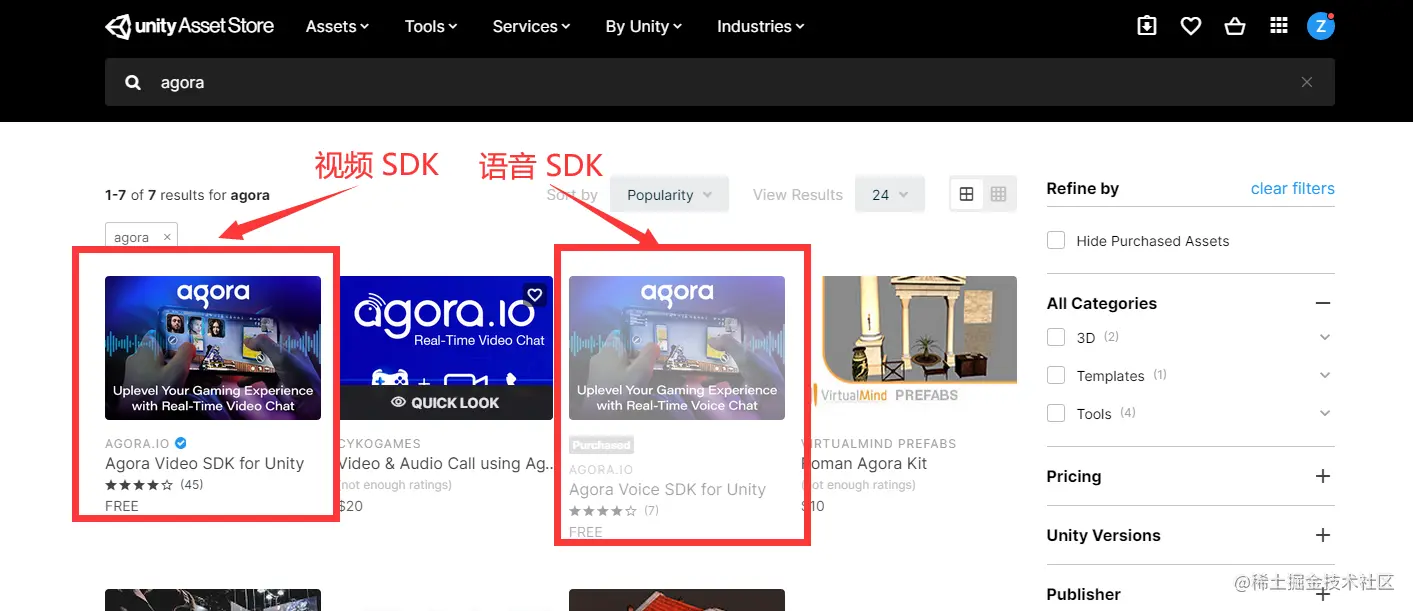Screen dimensions: 1413x611
Task: Open the Unity apps grid icon
Action: pos(1279,26)
